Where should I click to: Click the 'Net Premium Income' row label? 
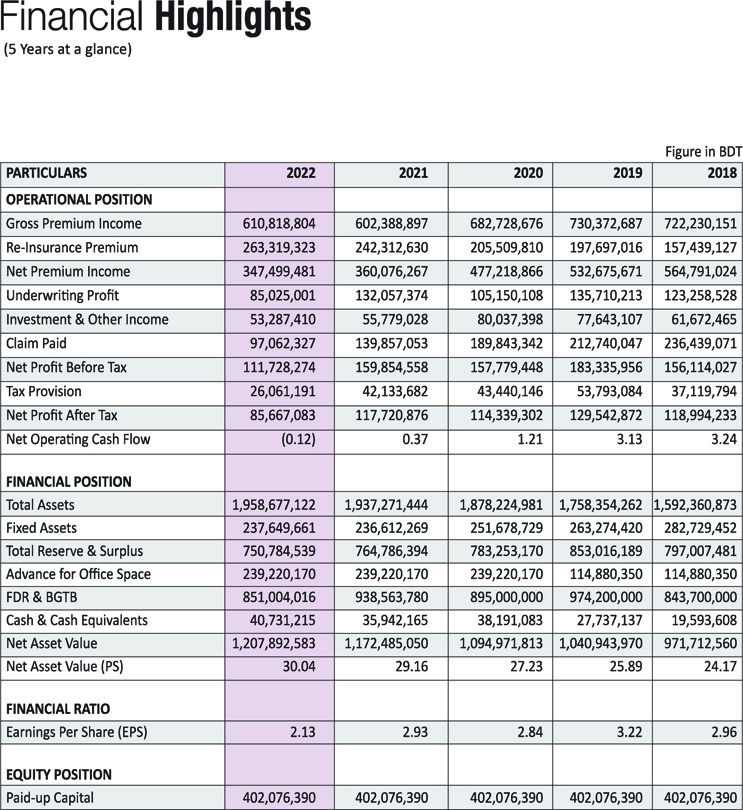coord(68,272)
